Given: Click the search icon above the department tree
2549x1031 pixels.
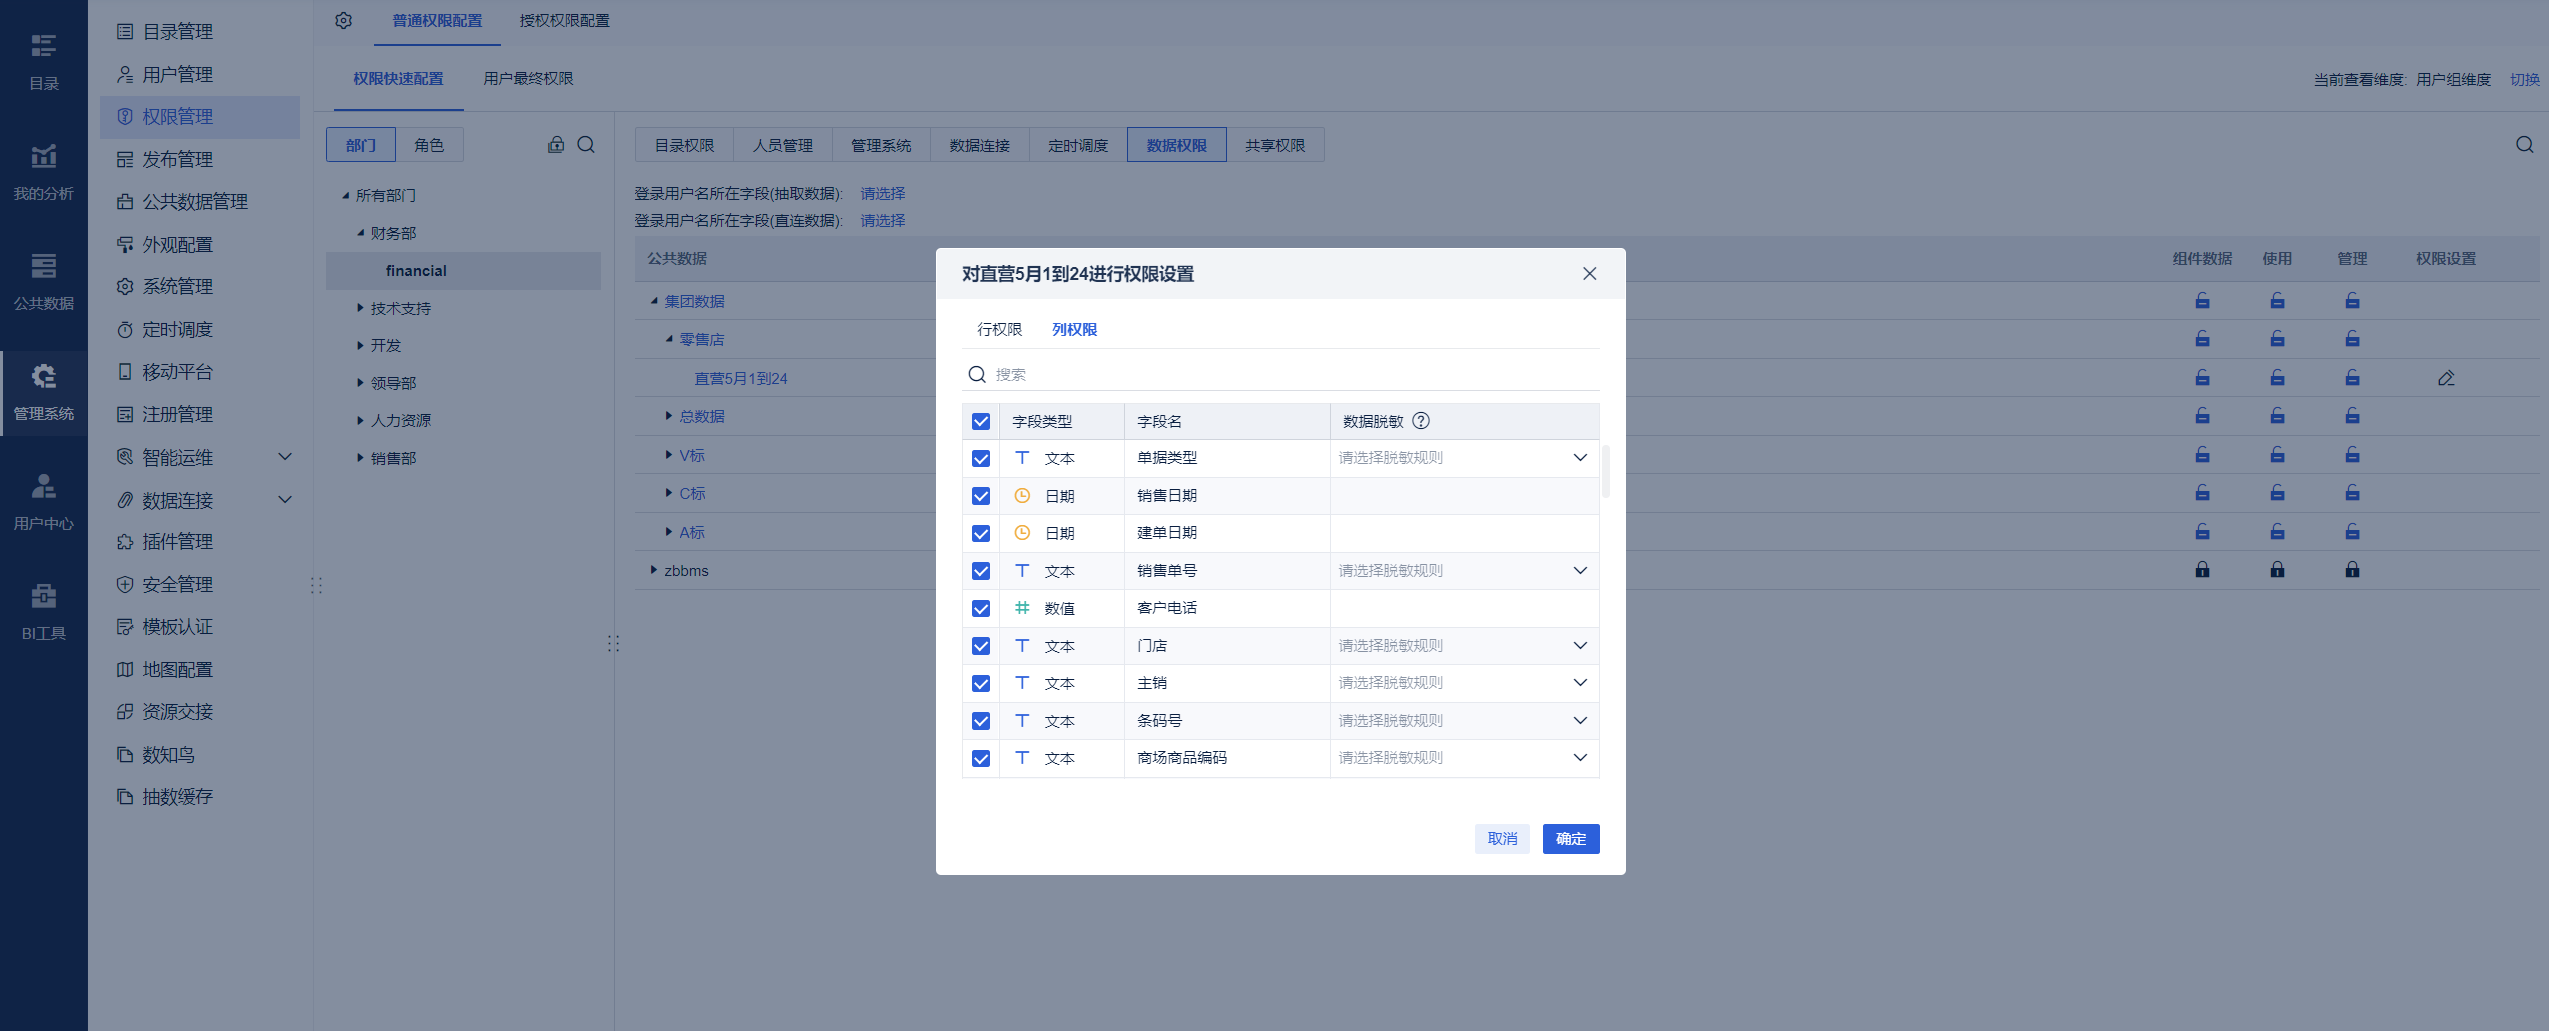Looking at the screenshot, I should click(587, 145).
